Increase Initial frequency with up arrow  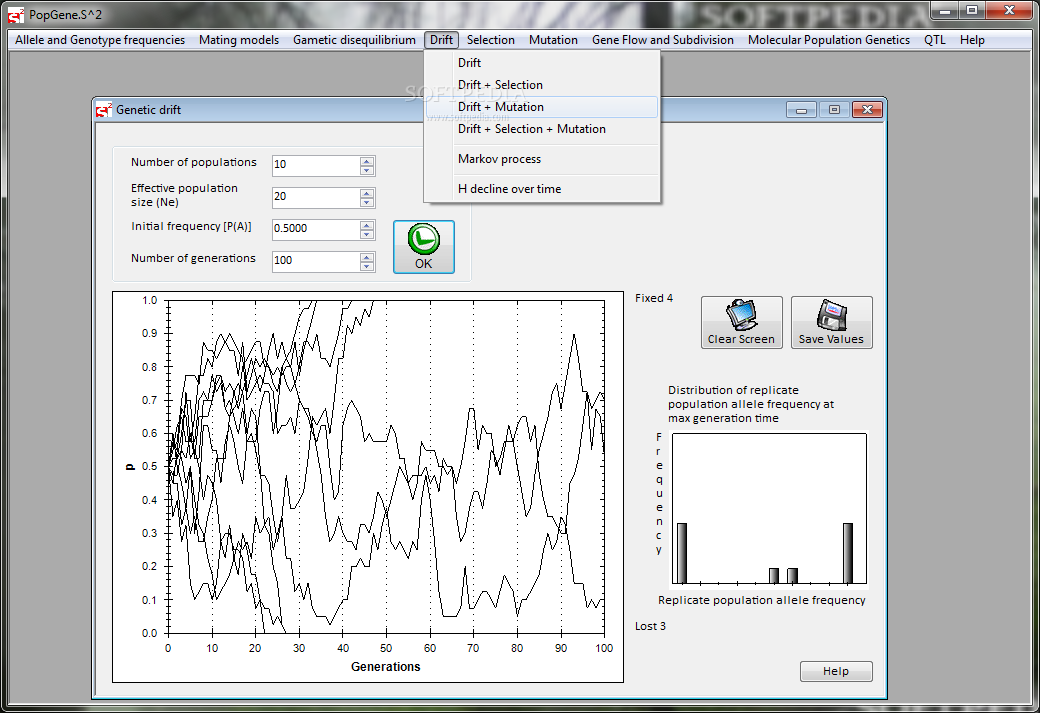(367, 224)
